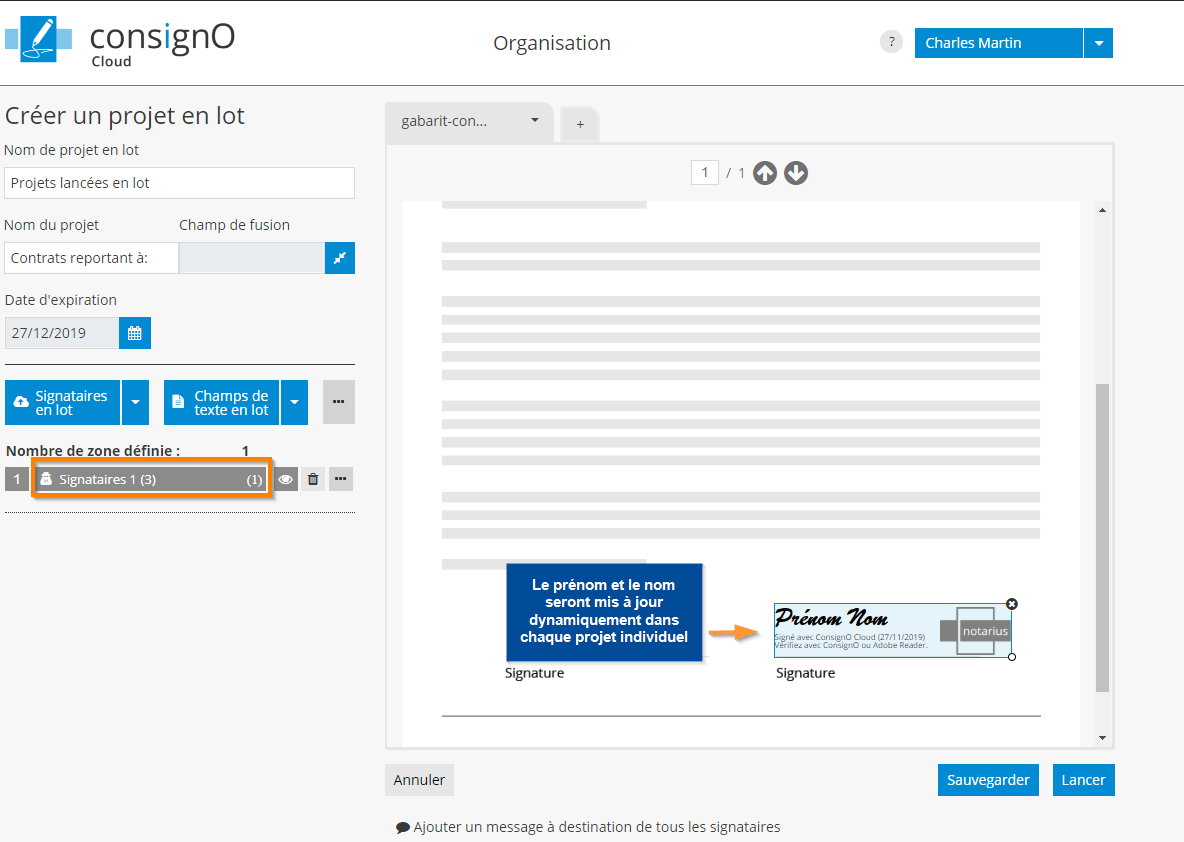Remove the signature zone with X icon
Screen dimensions: 1184x842
point(1012,604)
